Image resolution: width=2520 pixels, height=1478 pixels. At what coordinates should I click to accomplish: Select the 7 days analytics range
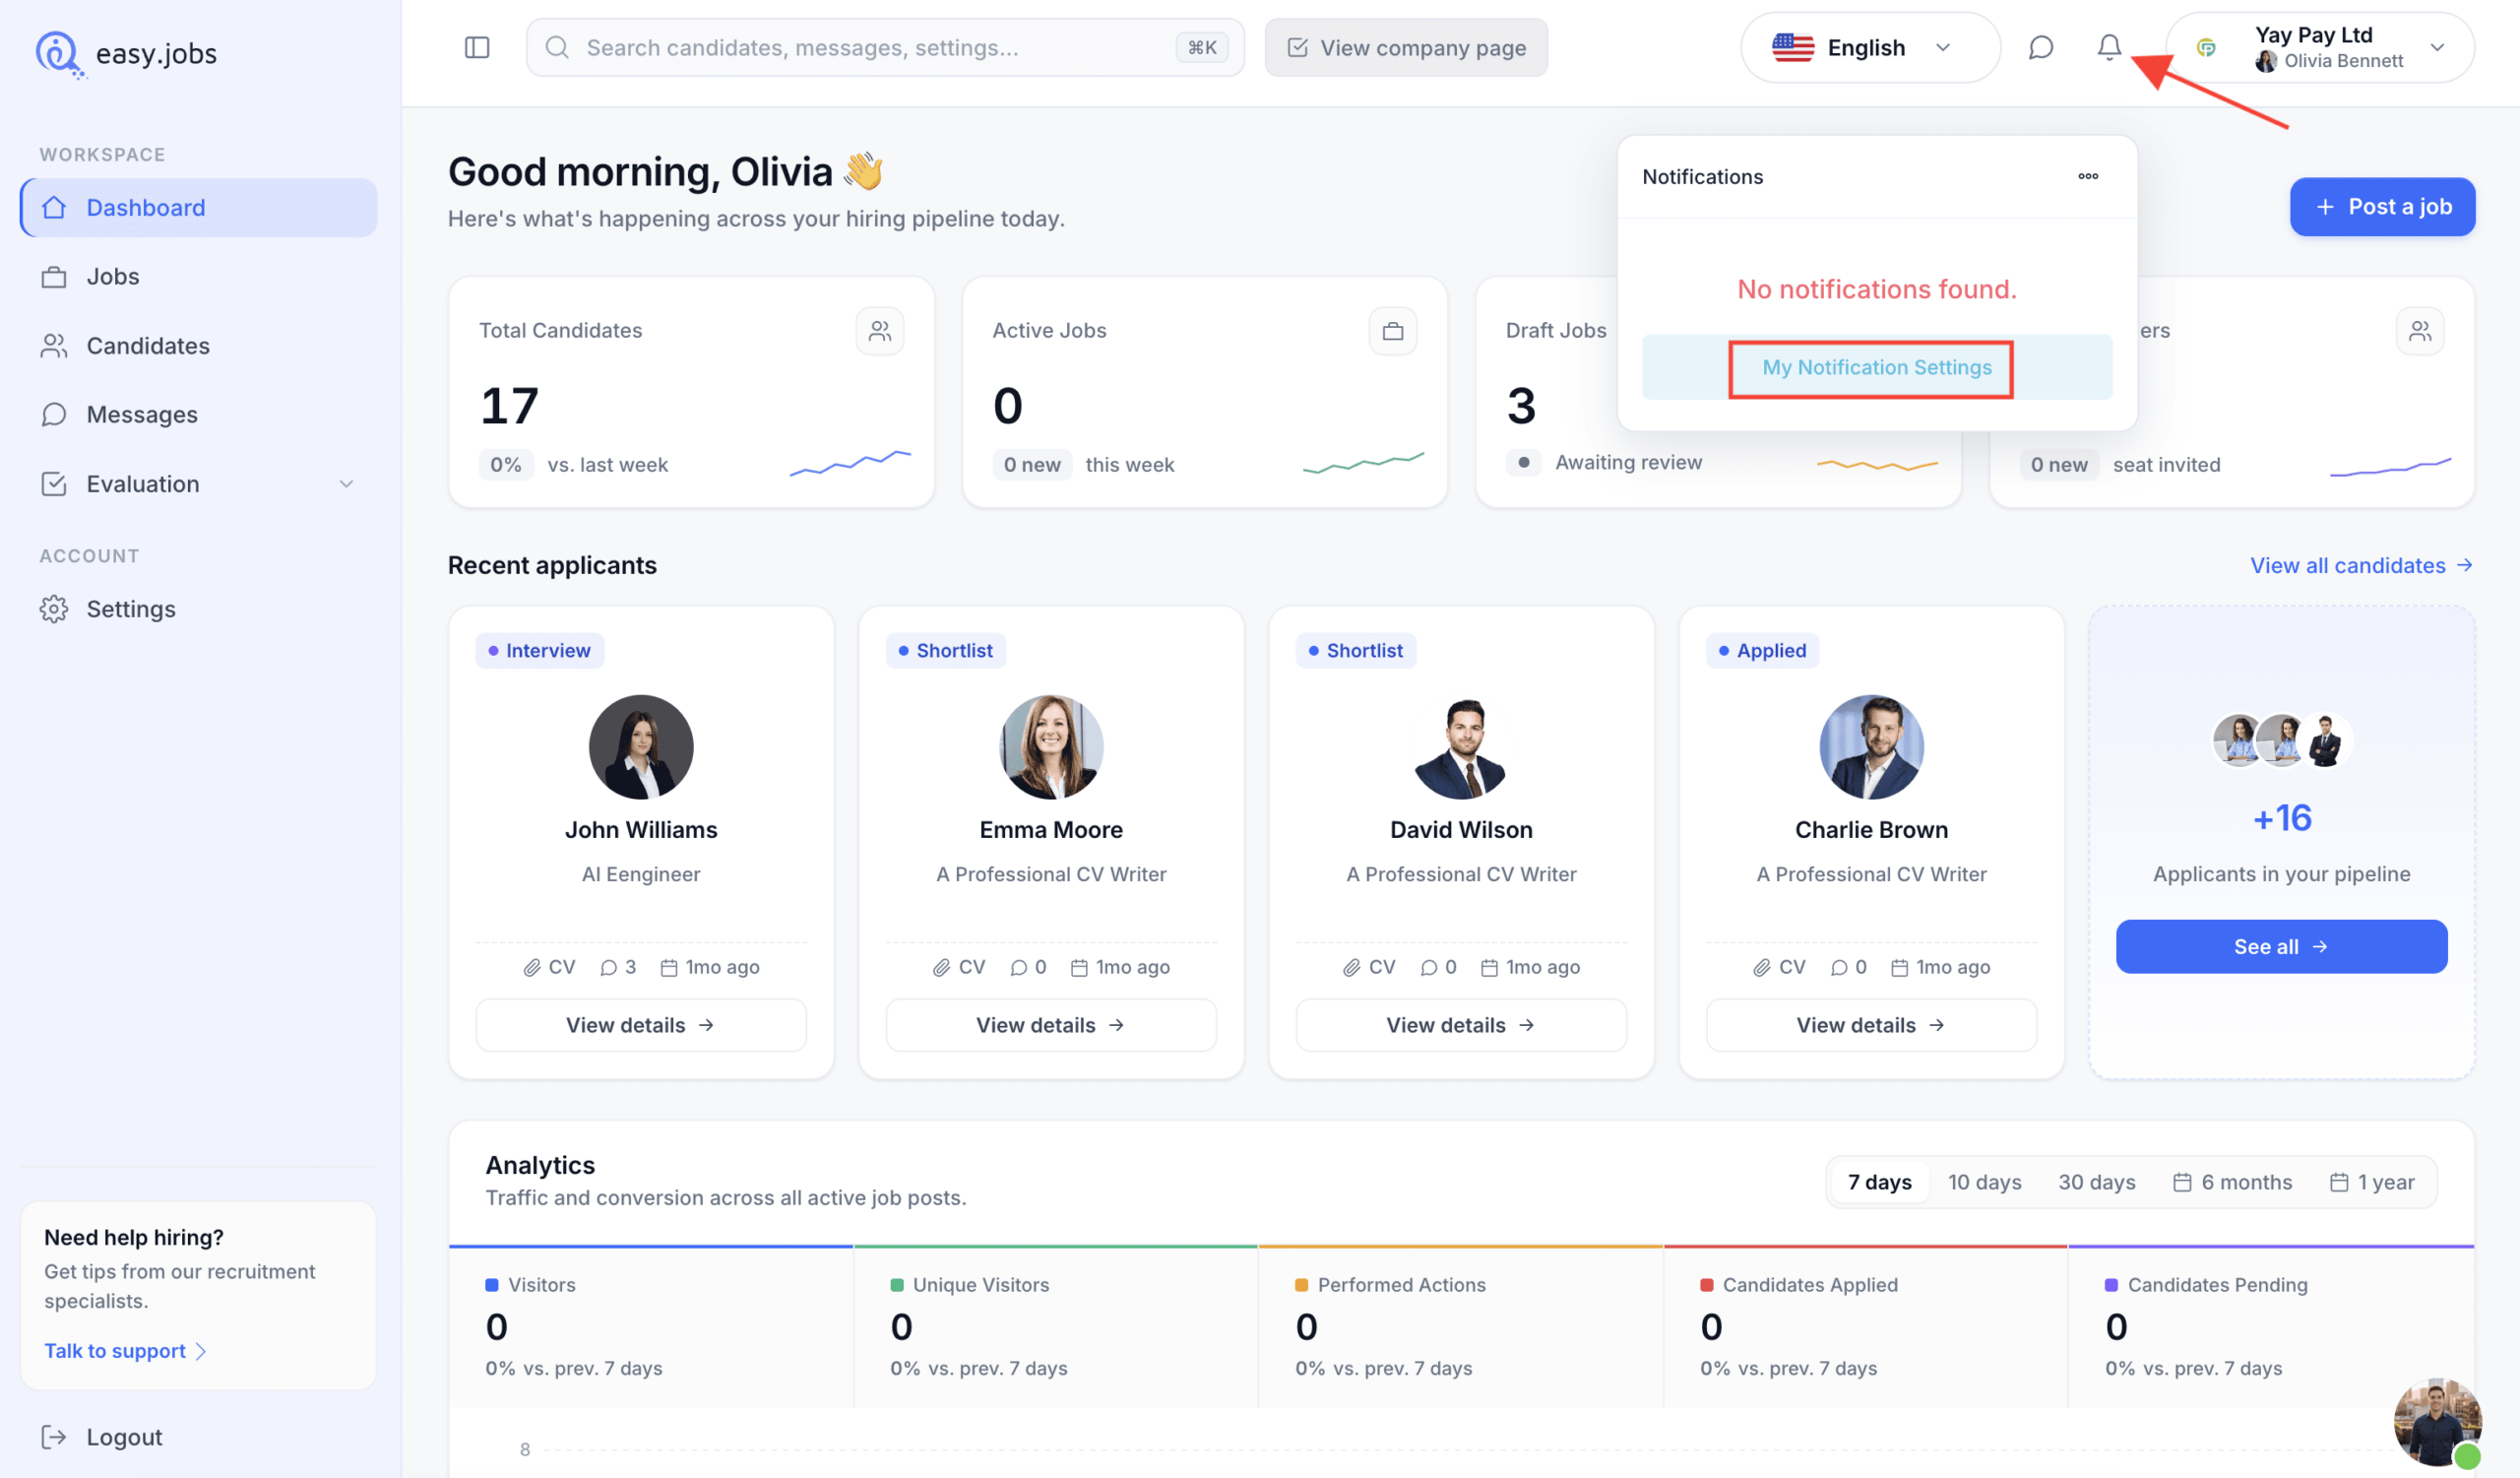[1879, 1182]
